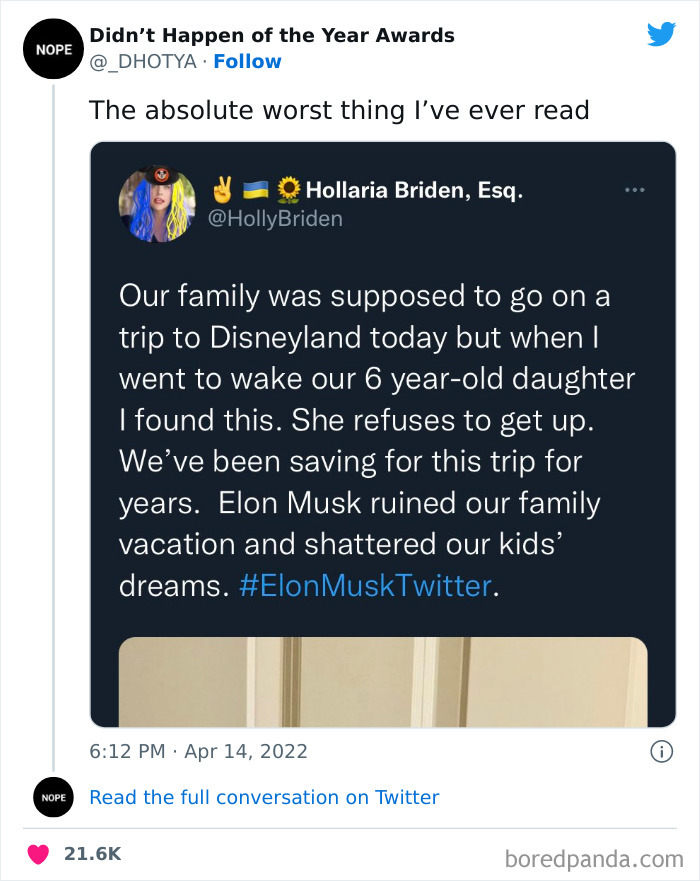Click the 21.6K likes count

point(92,854)
